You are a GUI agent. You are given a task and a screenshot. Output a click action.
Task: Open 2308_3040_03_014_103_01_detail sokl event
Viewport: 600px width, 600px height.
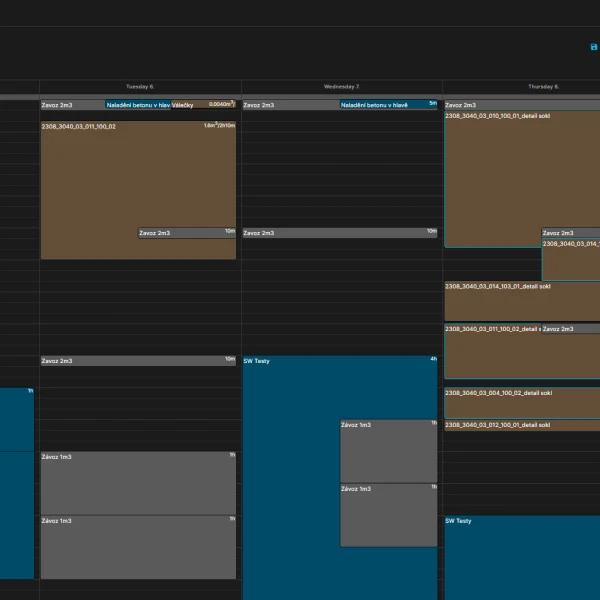click(522, 301)
